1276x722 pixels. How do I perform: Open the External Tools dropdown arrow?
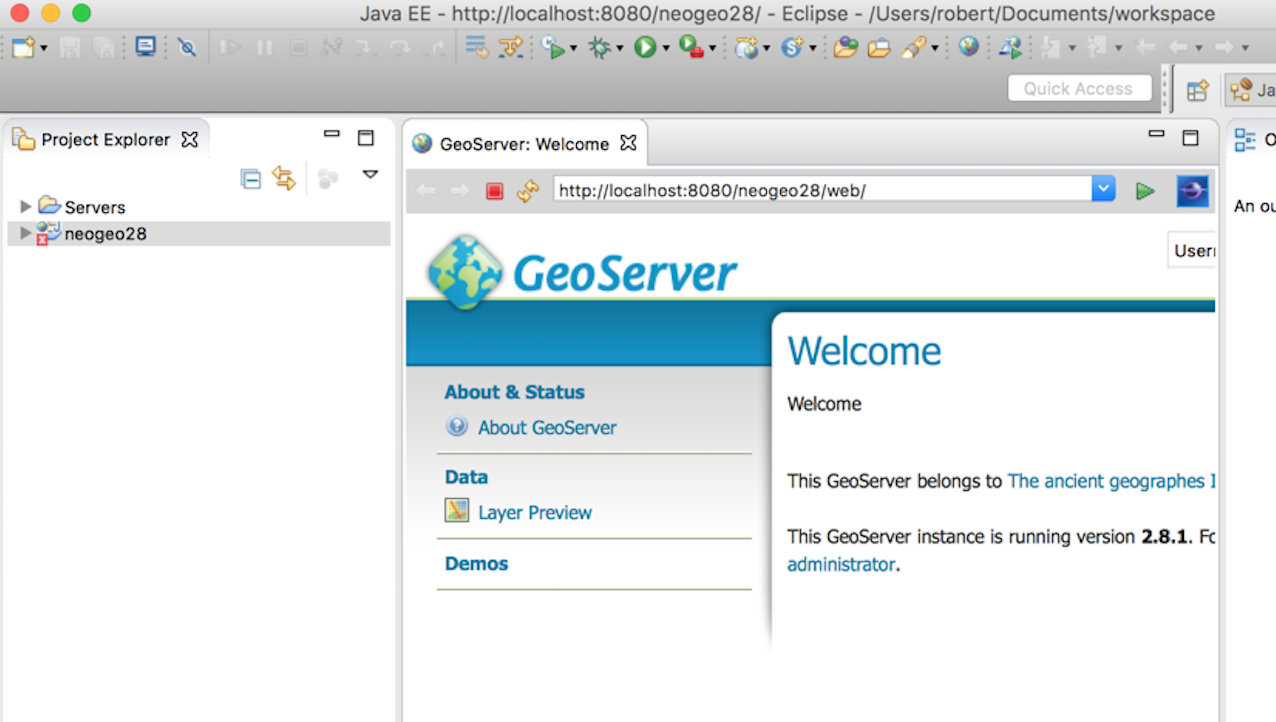pyautogui.click(x=712, y=48)
